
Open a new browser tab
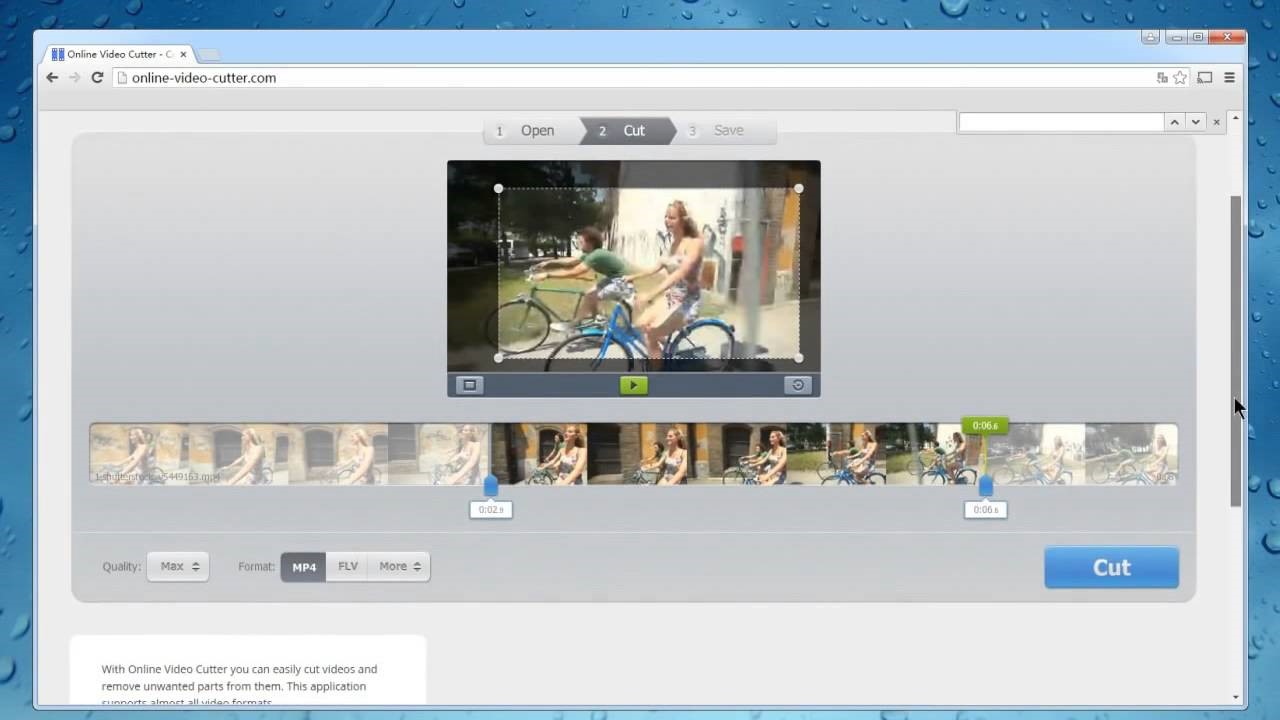point(208,54)
